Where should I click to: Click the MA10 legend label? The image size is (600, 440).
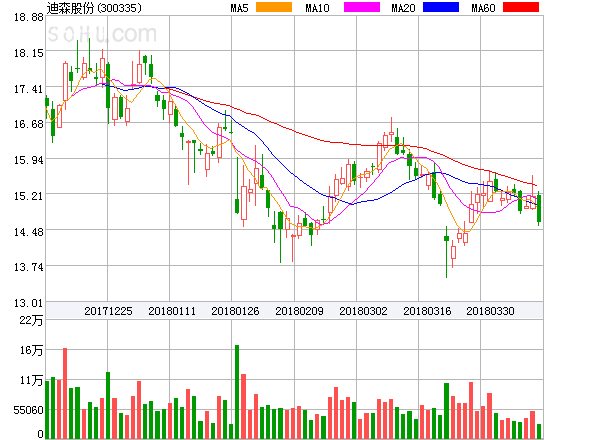[317, 8]
